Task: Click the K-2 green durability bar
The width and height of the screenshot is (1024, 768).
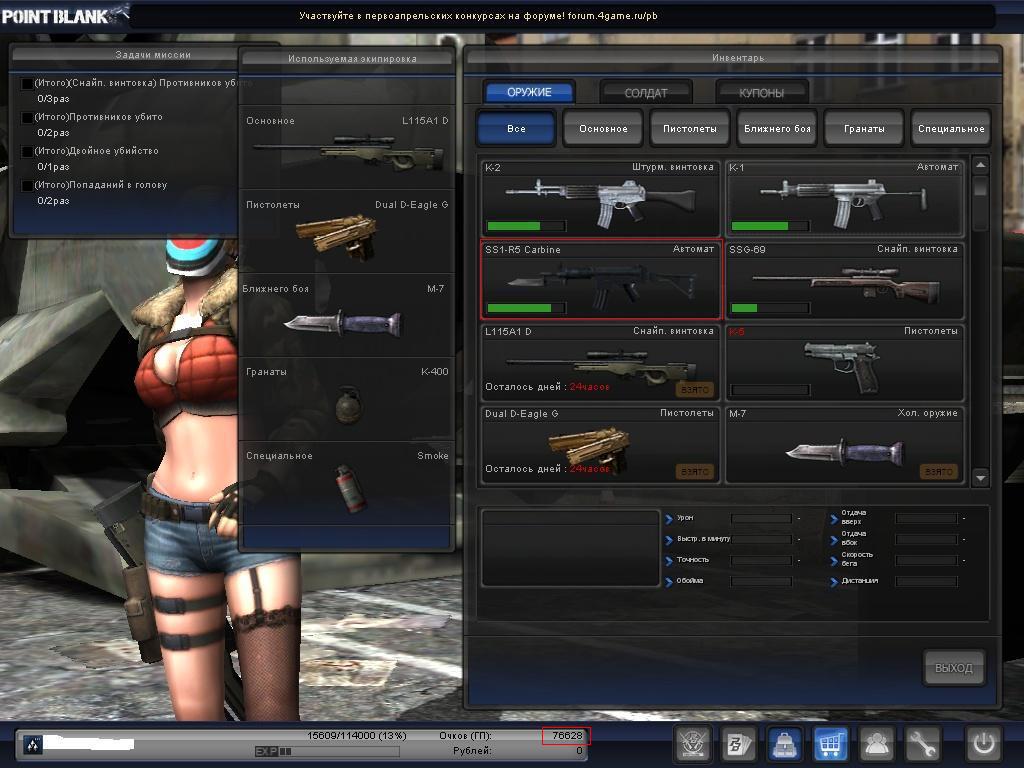Action: 514,226
